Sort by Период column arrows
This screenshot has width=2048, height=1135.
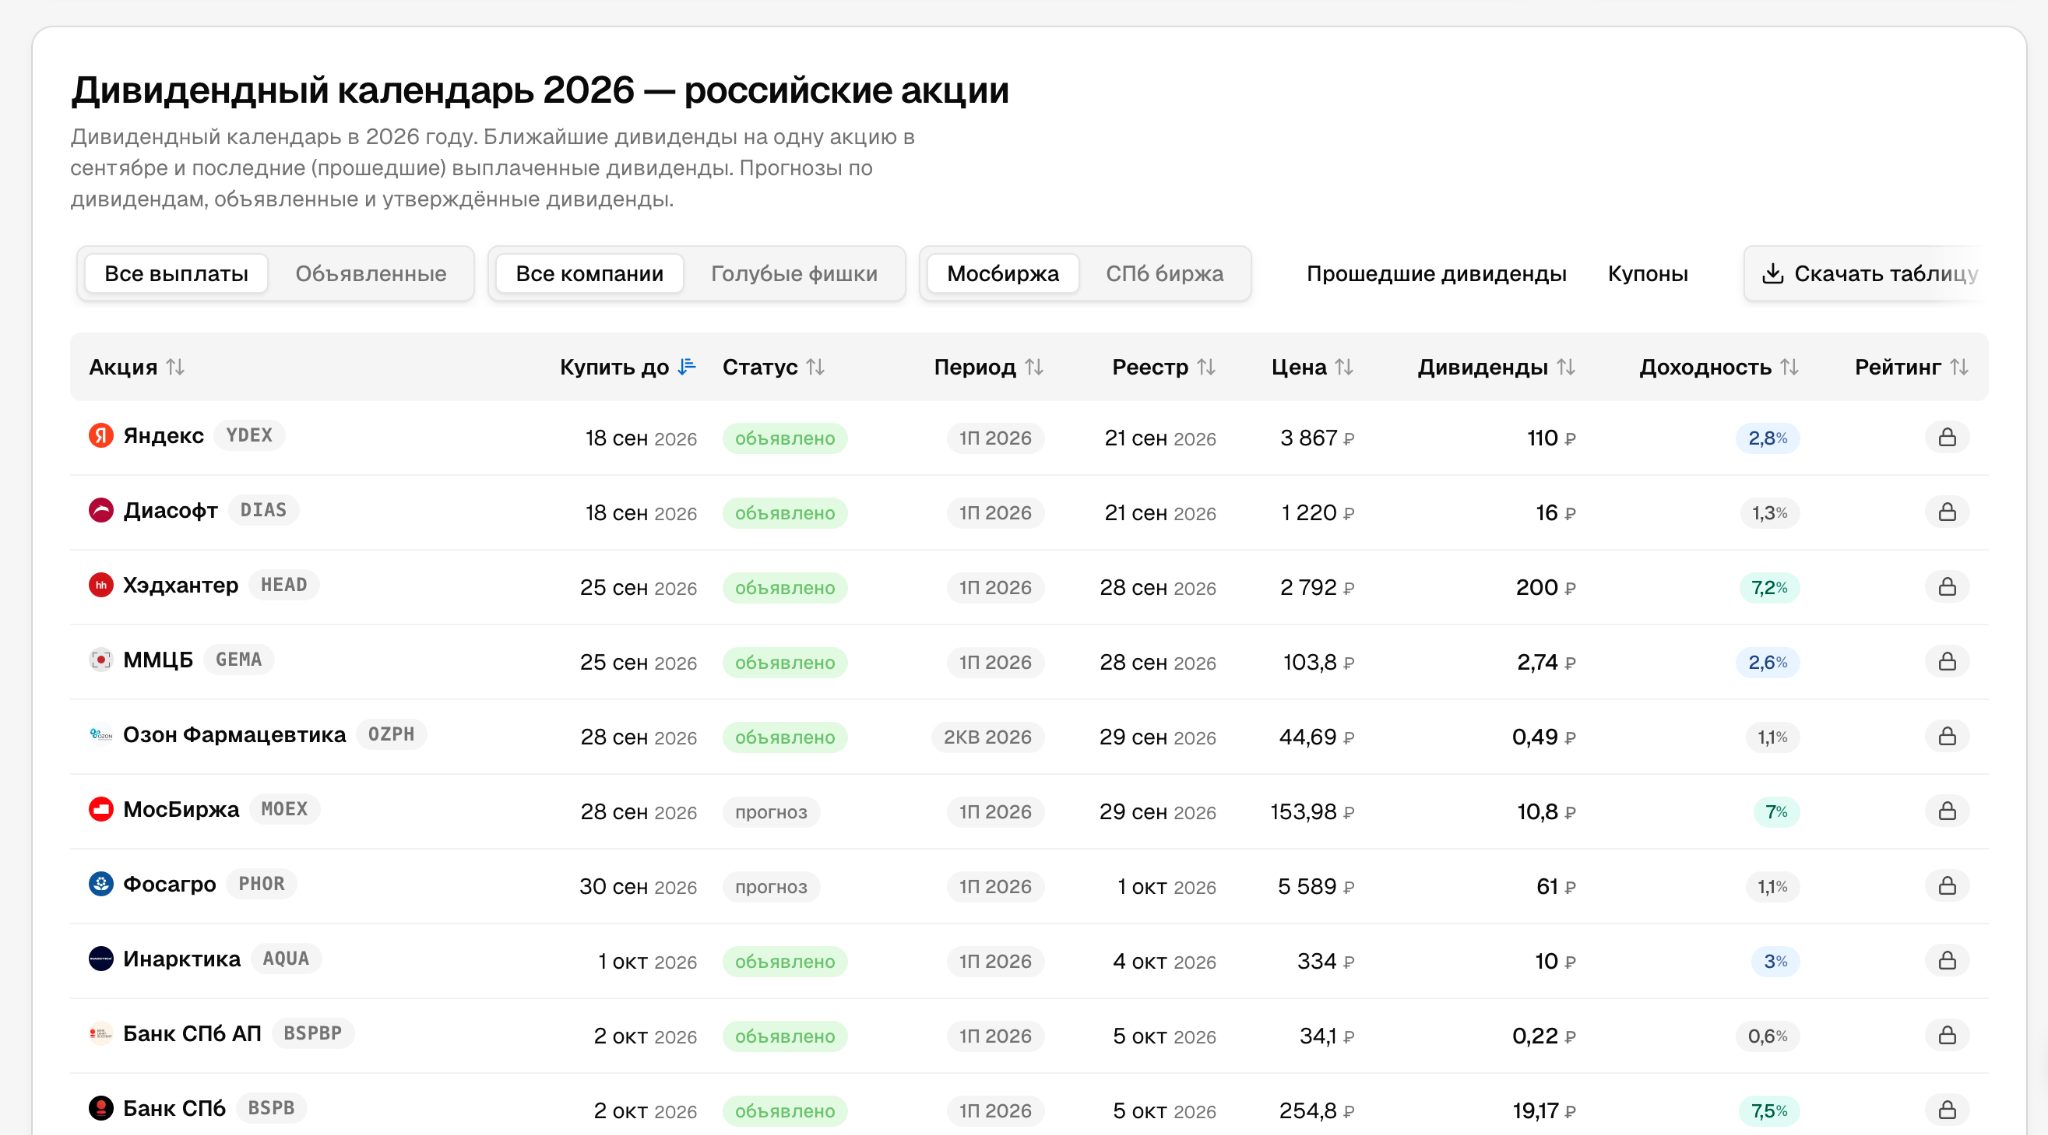coord(1034,367)
